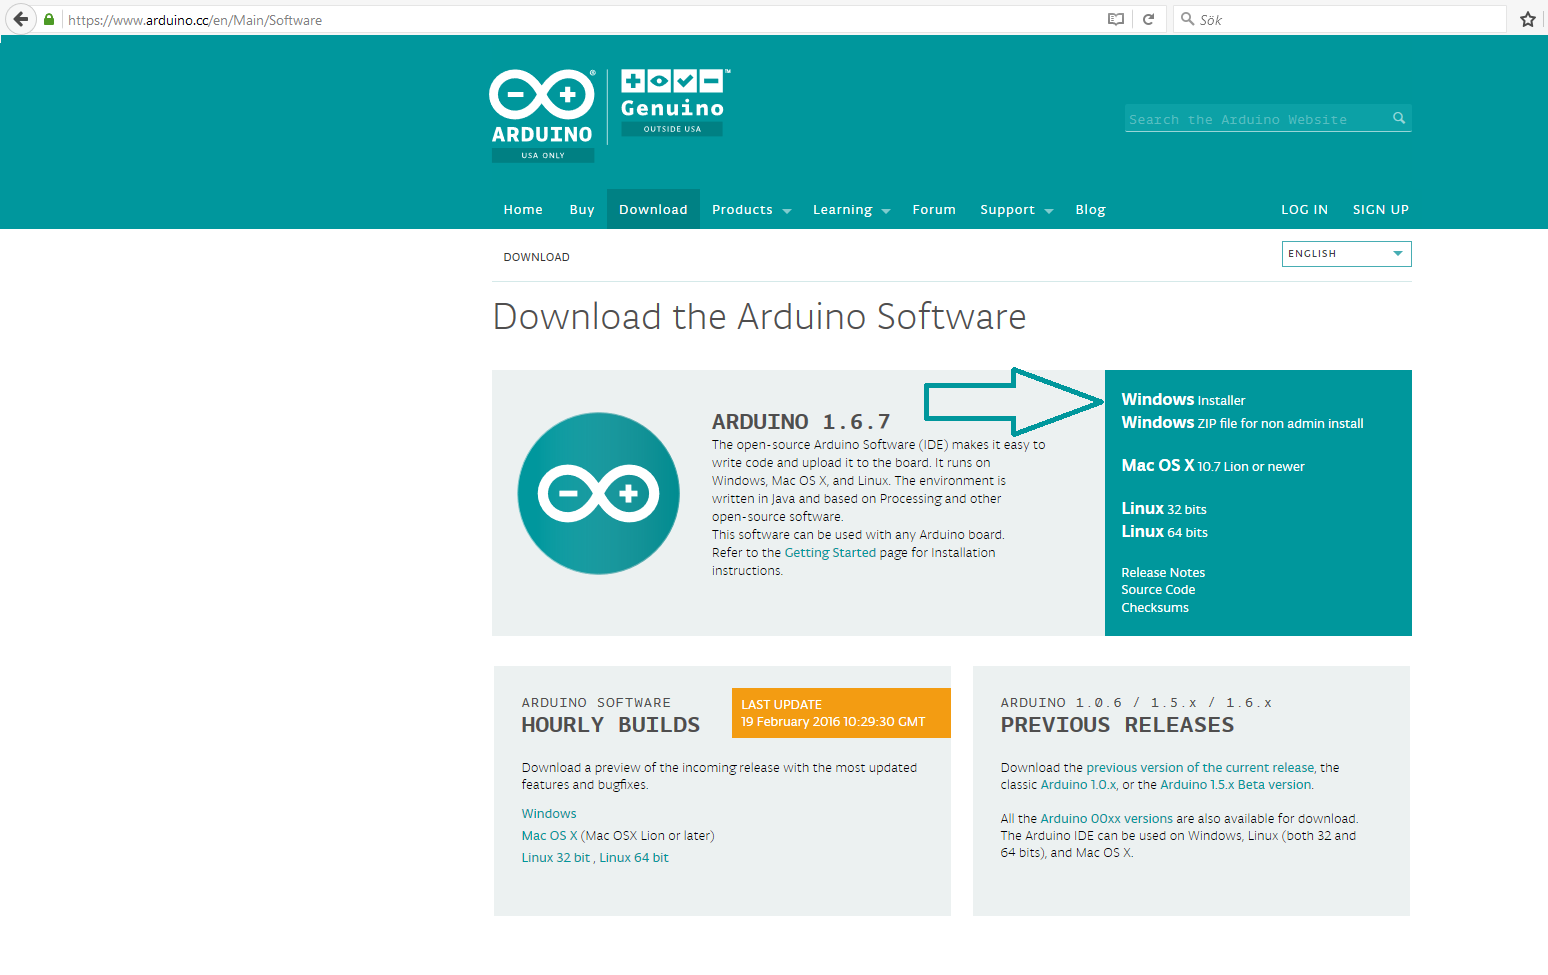Download Linux 32 bits version

click(1164, 509)
